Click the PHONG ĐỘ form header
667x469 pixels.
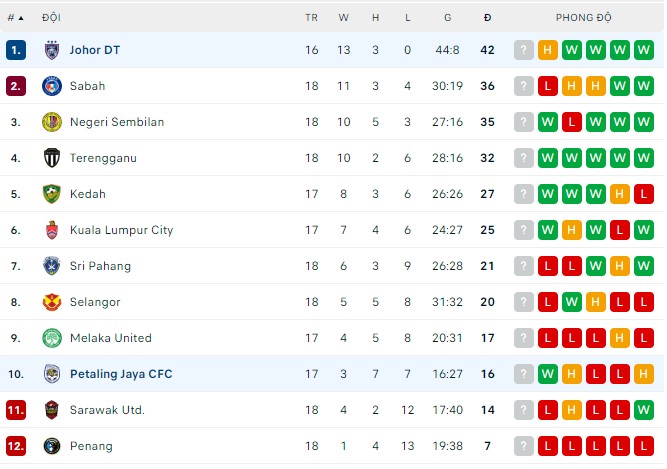click(x=584, y=18)
